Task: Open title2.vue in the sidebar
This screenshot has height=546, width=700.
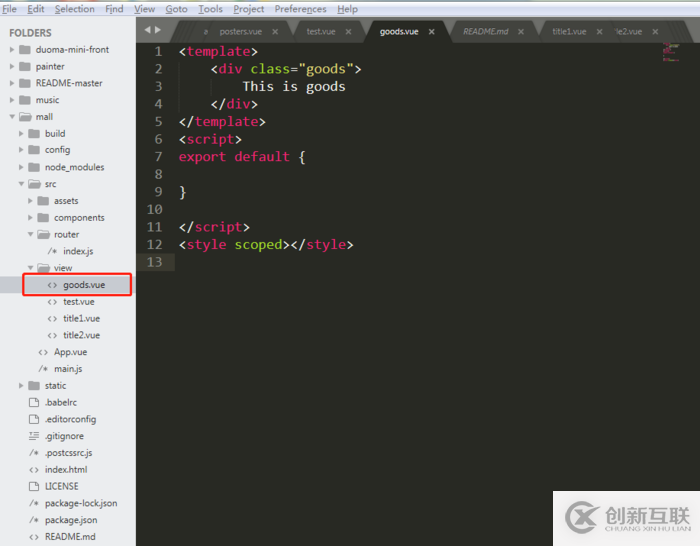Action: 81,335
